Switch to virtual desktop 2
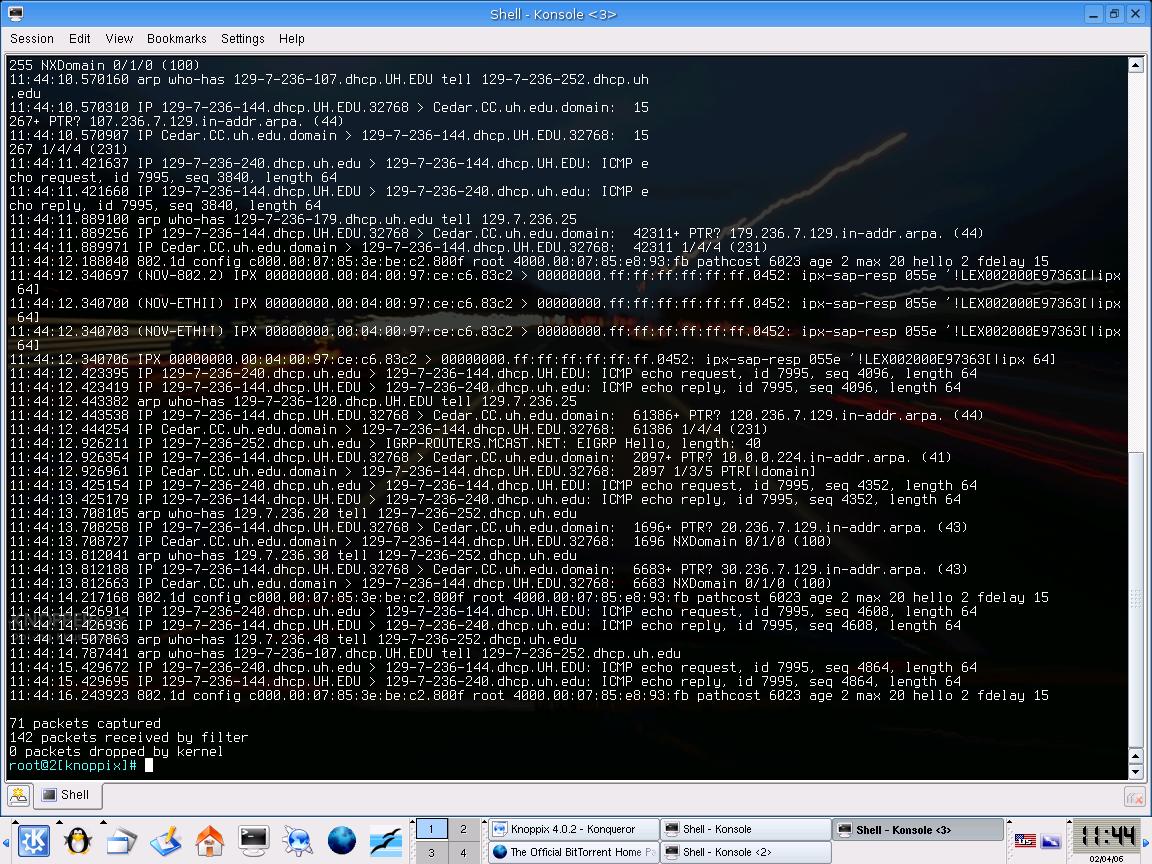The height and width of the screenshot is (864, 1152). (x=463, y=829)
